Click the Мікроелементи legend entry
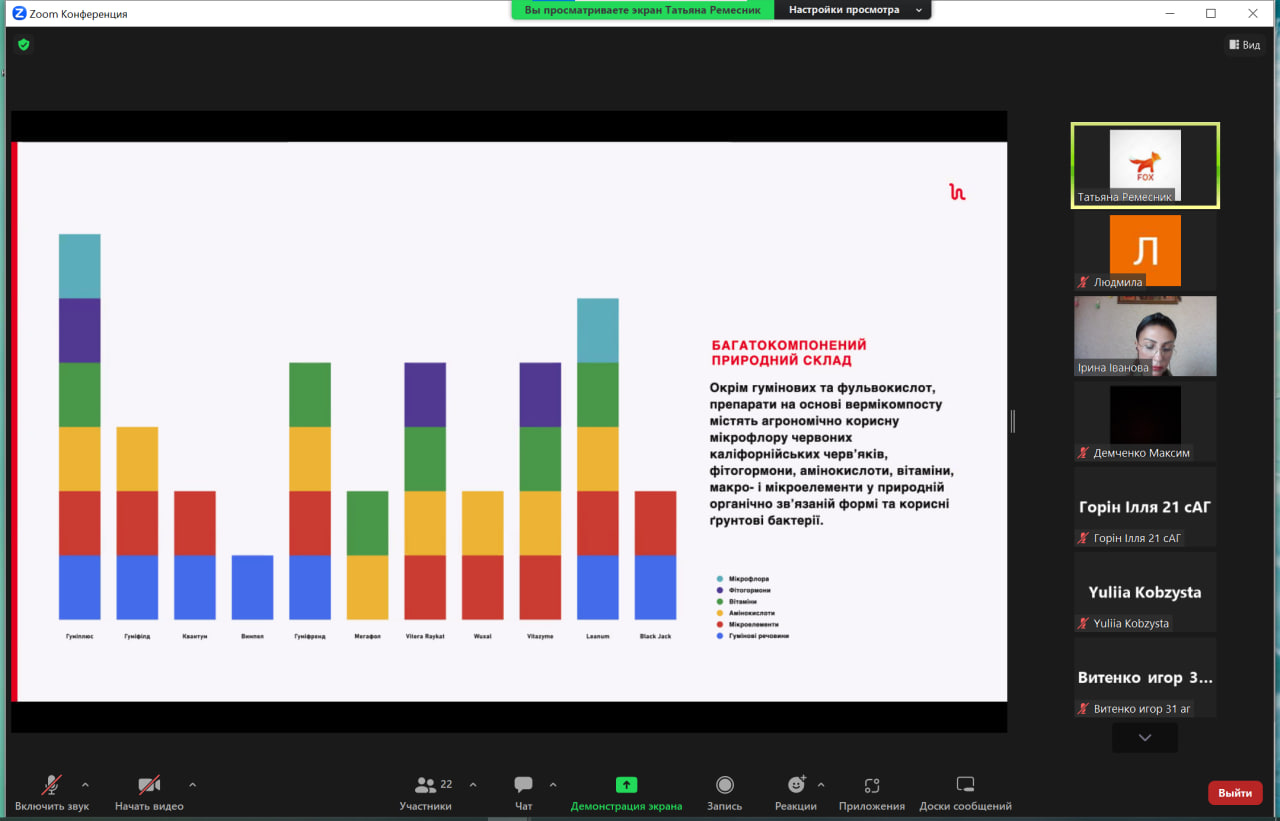This screenshot has width=1280, height=821. 747,624
